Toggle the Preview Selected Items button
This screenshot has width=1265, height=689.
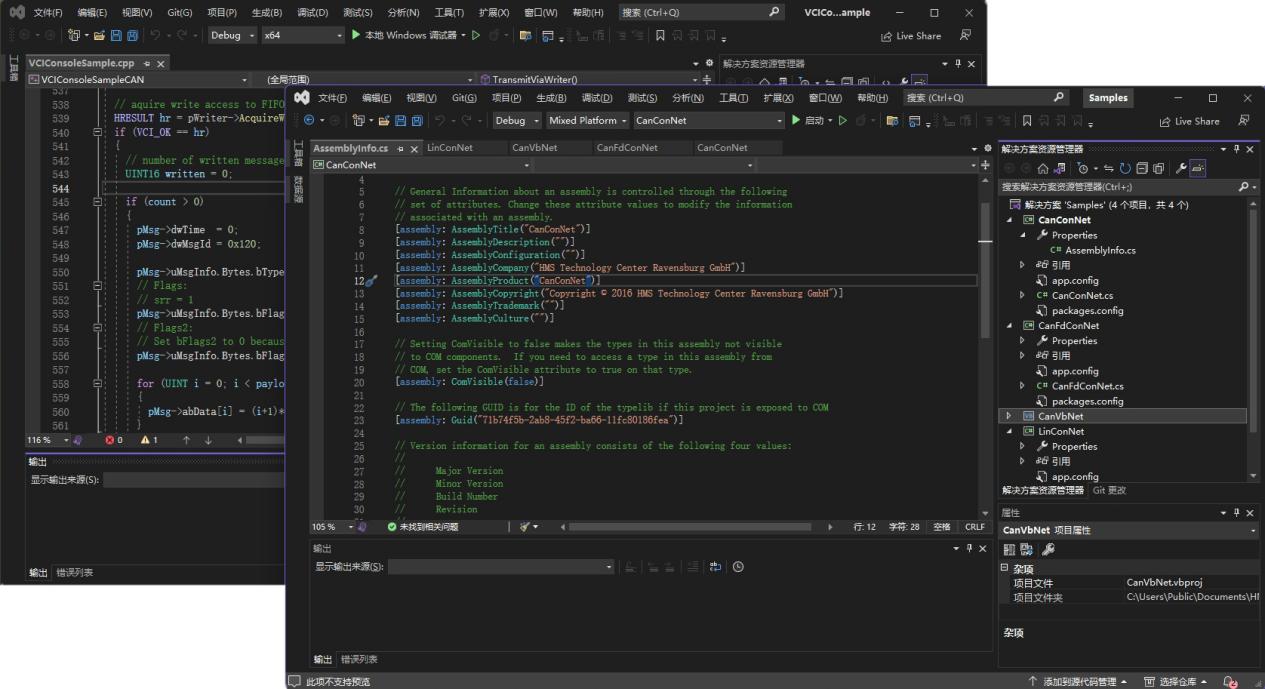pyautogui.click(x=1198, y=168)
